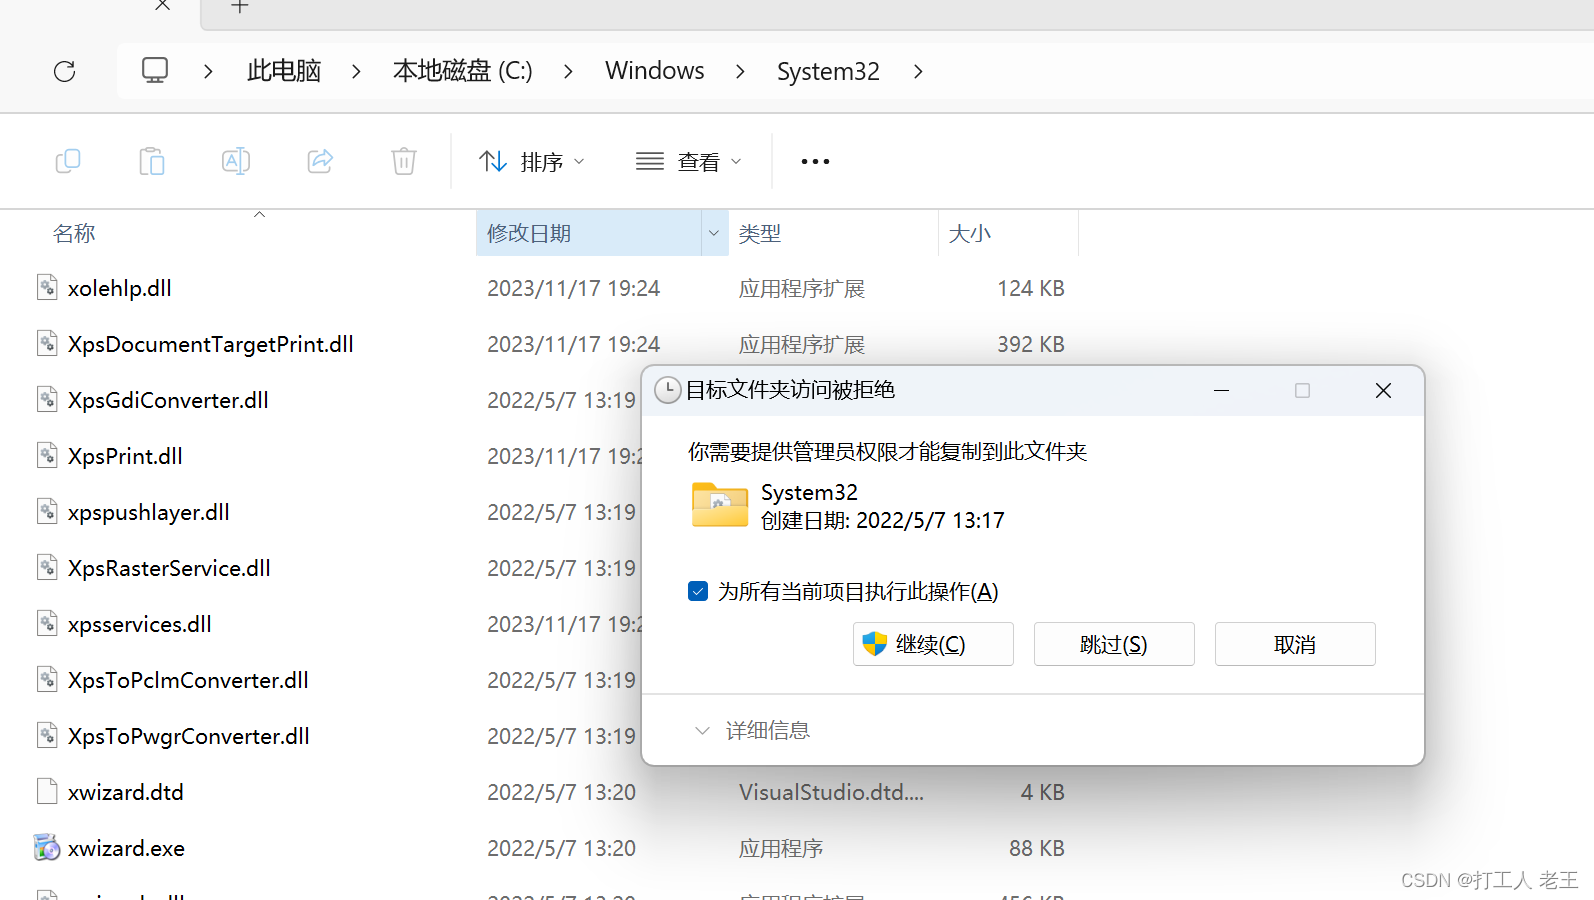This screenshot has height=900, width=1594.
Task: Sort by 修改日期 column header
Action: [x=529, y=233]
